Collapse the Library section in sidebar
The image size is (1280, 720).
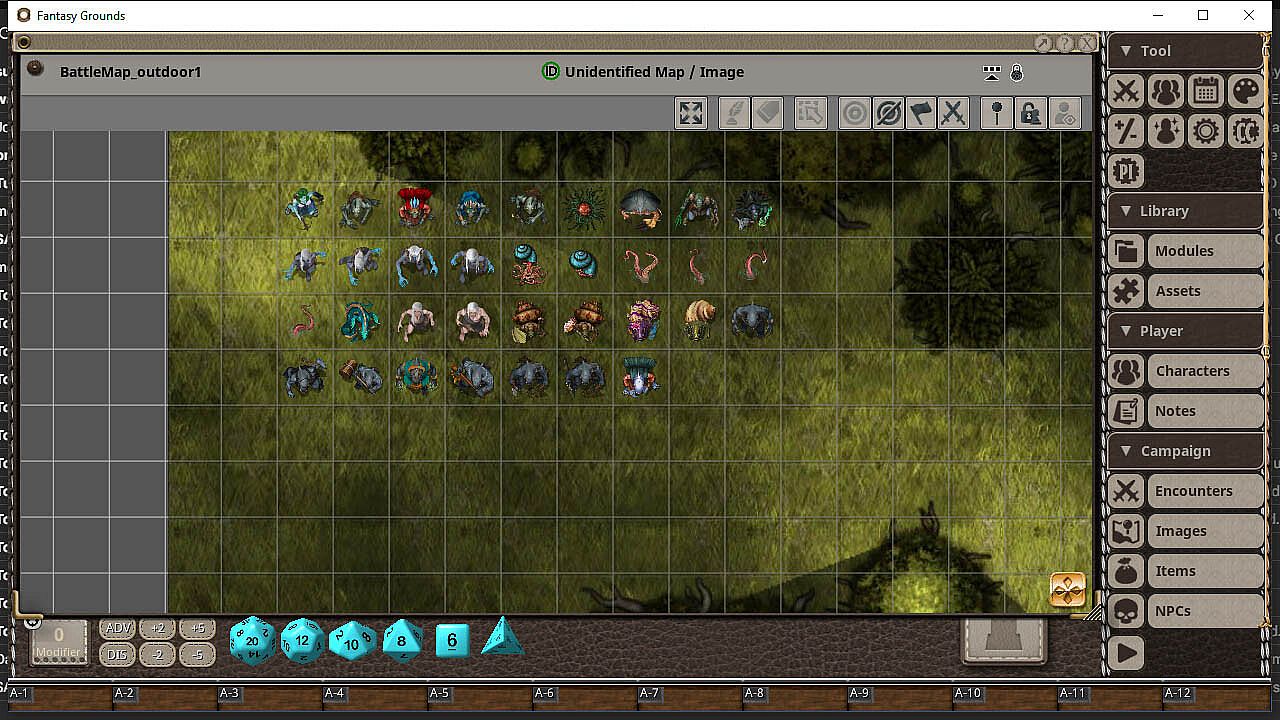(1185, 211)
